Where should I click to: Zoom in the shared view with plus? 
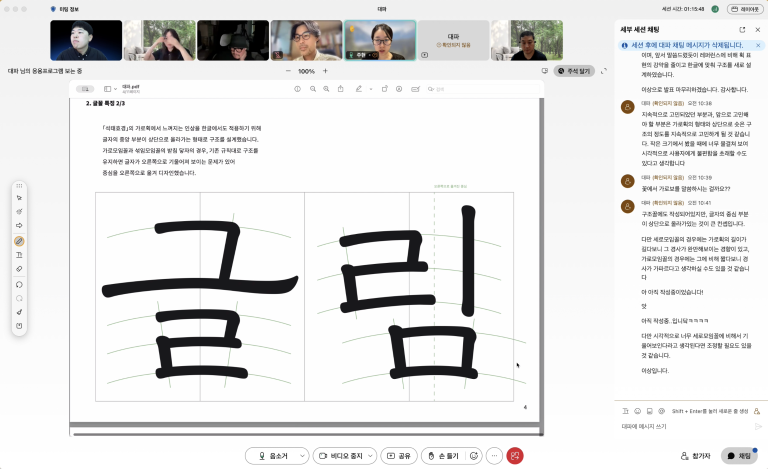click(325, 71)
